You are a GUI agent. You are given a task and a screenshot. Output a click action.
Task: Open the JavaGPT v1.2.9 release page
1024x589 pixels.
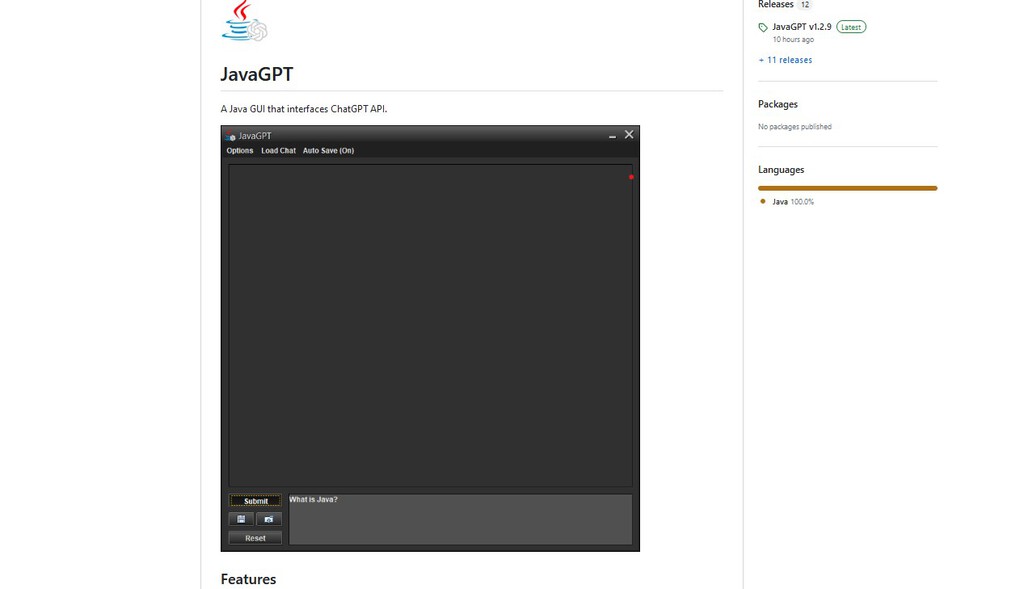pyautogui.click(x=803, y=27)
